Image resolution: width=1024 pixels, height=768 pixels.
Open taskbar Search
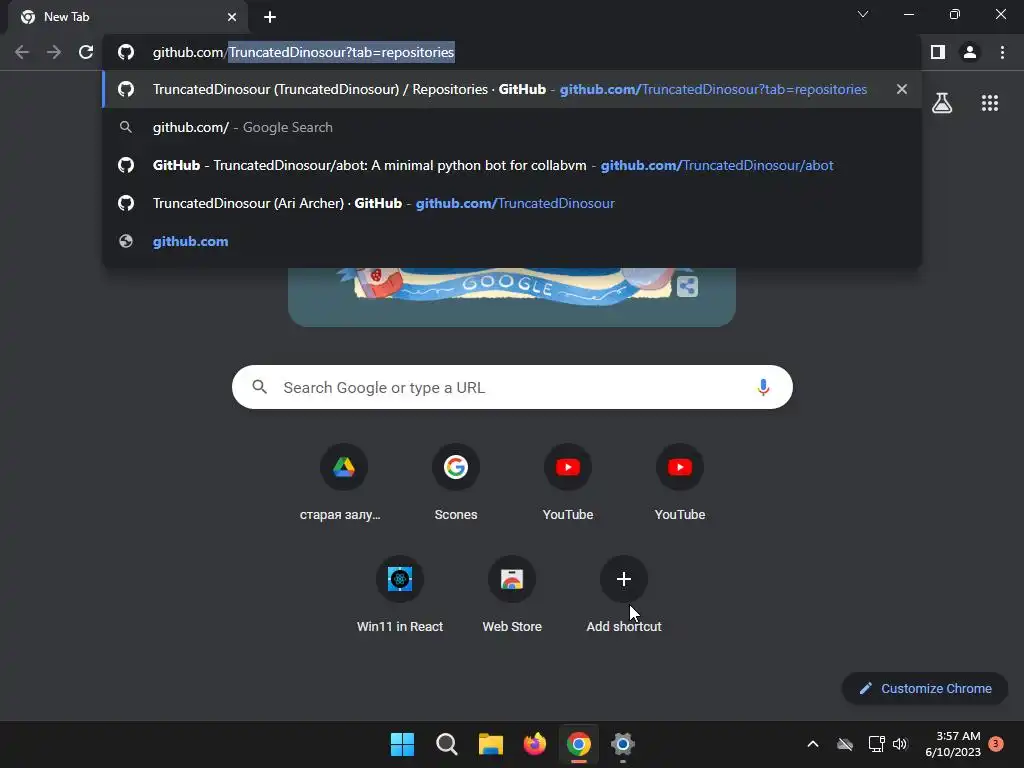point(447,744)
